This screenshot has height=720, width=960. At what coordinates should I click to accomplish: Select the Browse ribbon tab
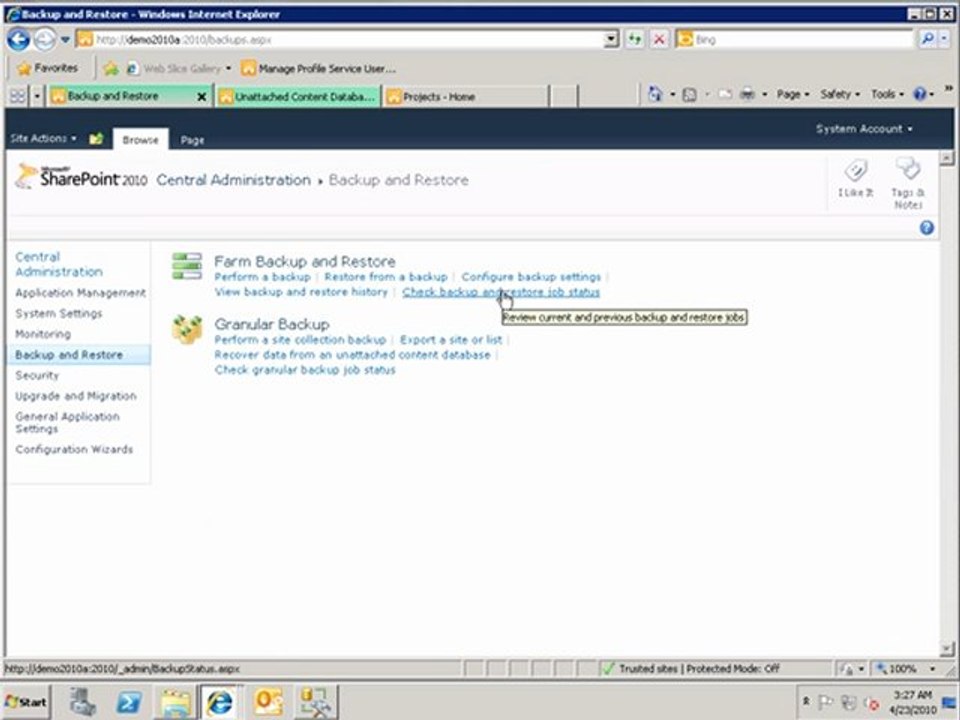(140, 140)
